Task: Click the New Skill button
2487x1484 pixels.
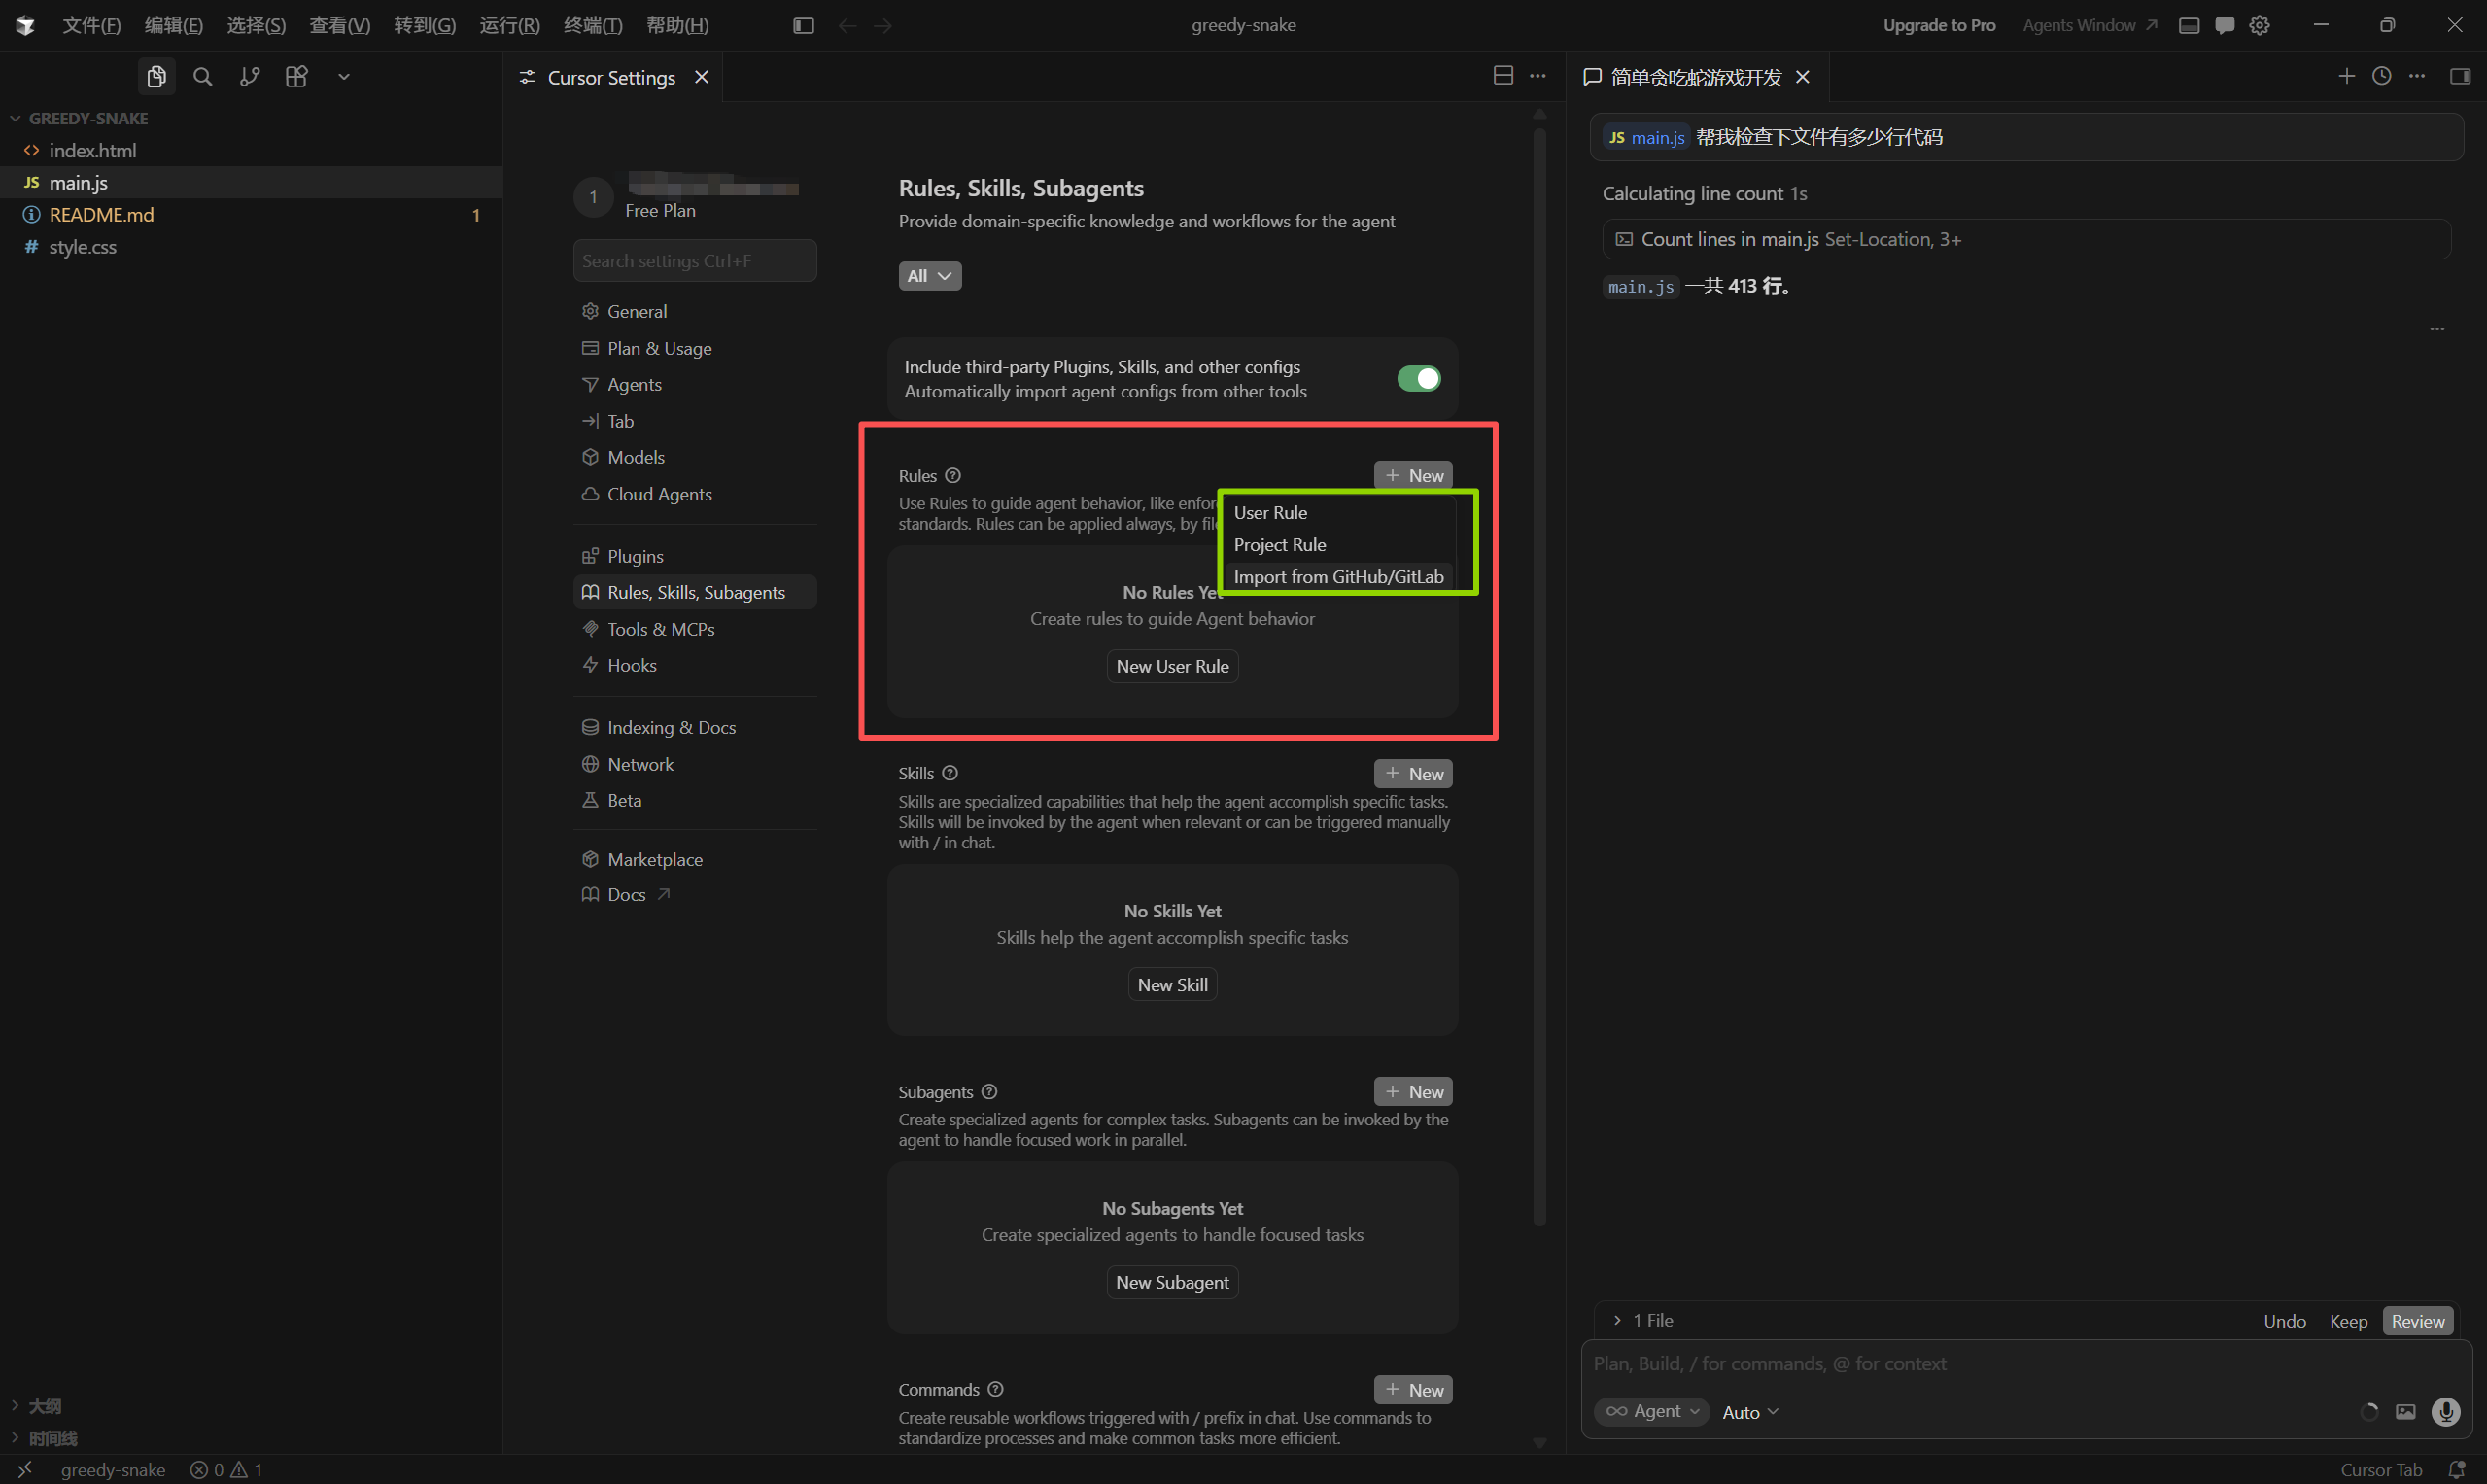Action: pos(1173,985)
